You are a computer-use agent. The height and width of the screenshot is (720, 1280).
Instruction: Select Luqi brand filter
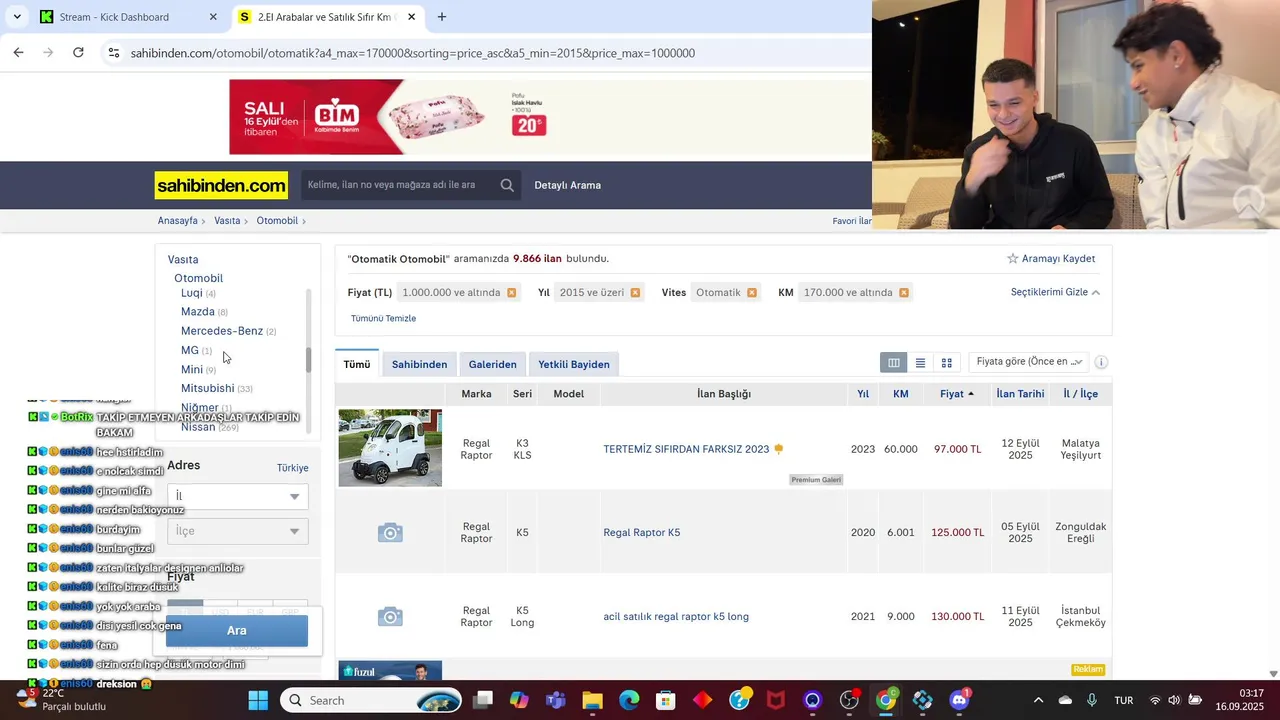coord(192,293)
